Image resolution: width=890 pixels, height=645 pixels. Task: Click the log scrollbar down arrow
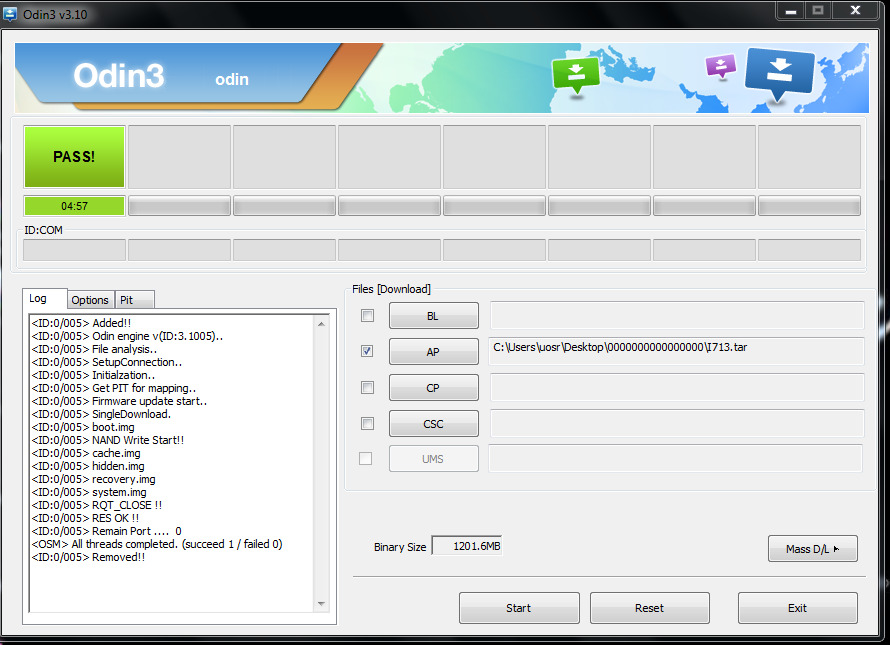321,604
